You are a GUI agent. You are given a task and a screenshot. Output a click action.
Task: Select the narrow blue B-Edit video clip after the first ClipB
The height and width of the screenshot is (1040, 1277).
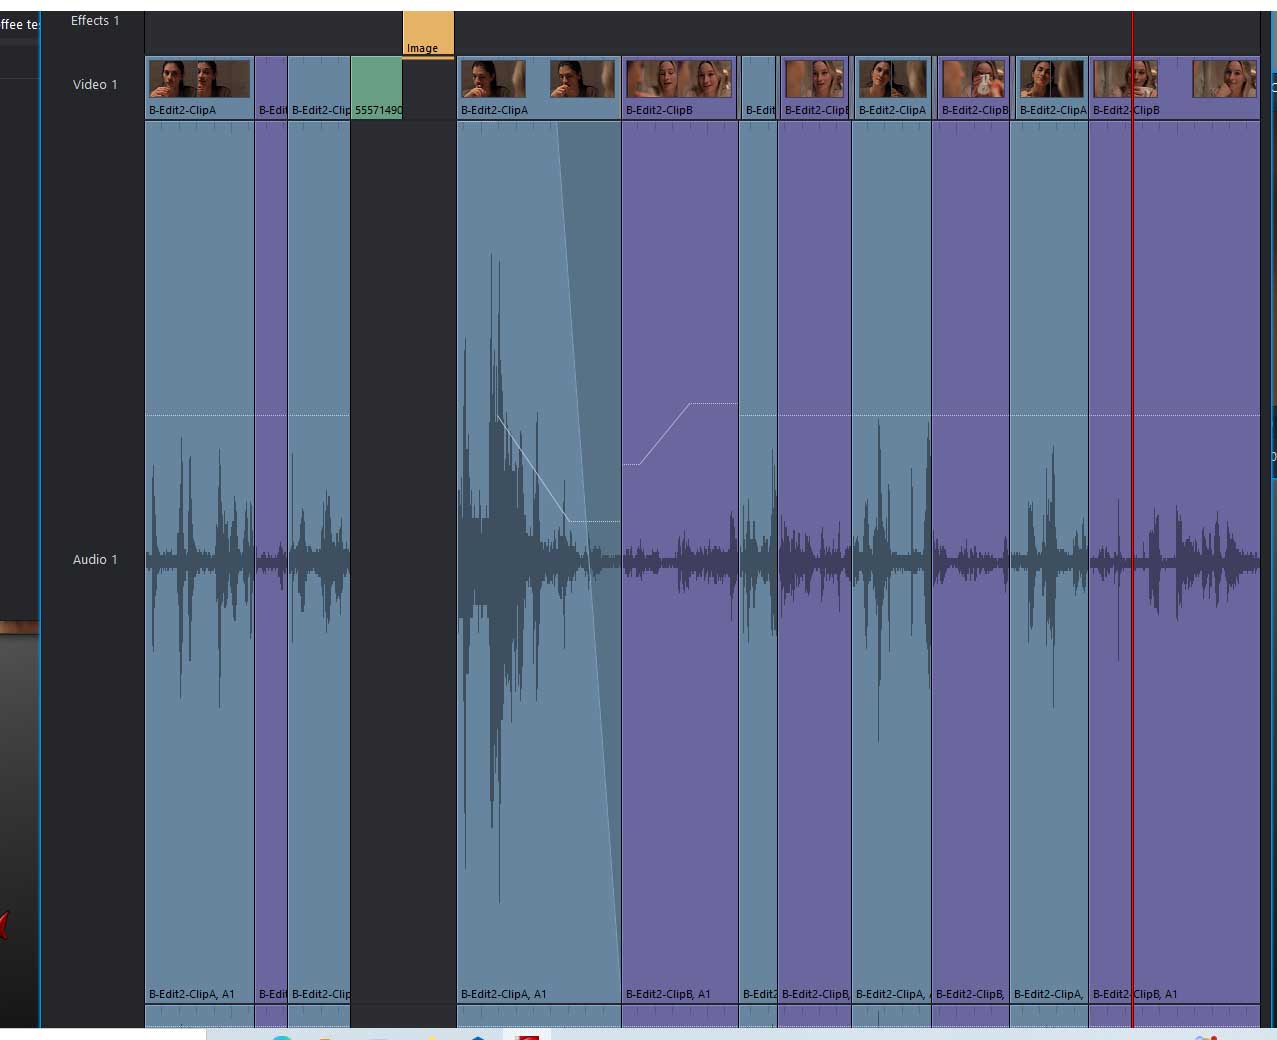pos(759,88)
